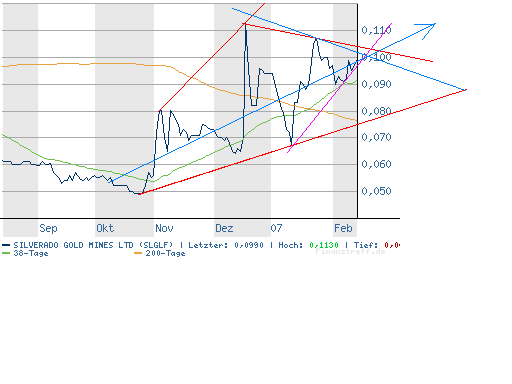The width and height of the screenshot is (512, 384).
Task: Select the Dez month label
Action: tap(224, 228)
